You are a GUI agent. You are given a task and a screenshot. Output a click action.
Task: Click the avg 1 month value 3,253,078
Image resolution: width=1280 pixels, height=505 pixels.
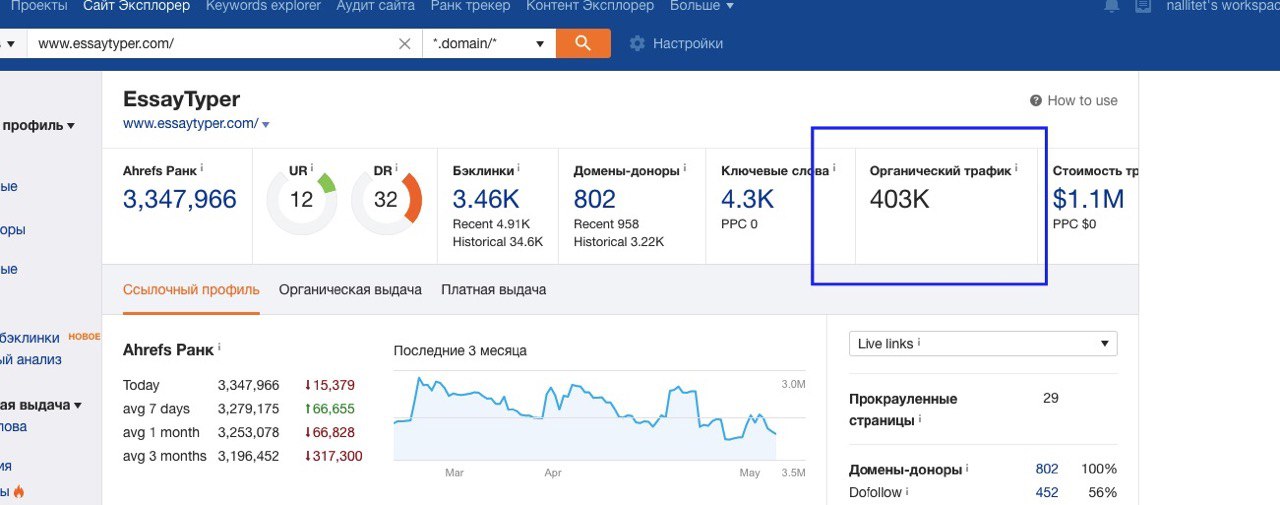pos(248,433)
